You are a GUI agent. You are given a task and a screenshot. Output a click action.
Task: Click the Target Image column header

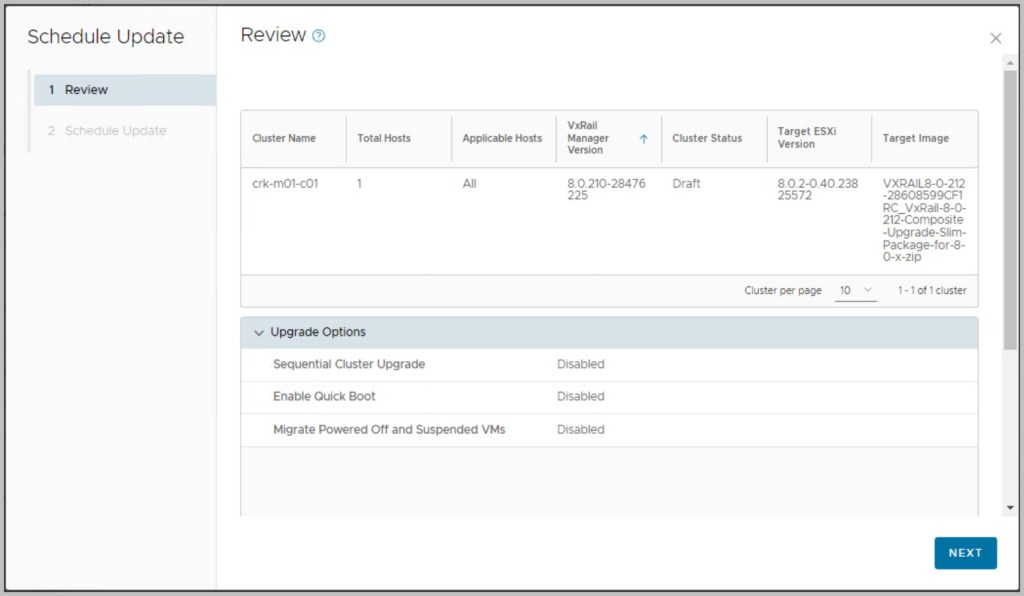pos(916,138)
